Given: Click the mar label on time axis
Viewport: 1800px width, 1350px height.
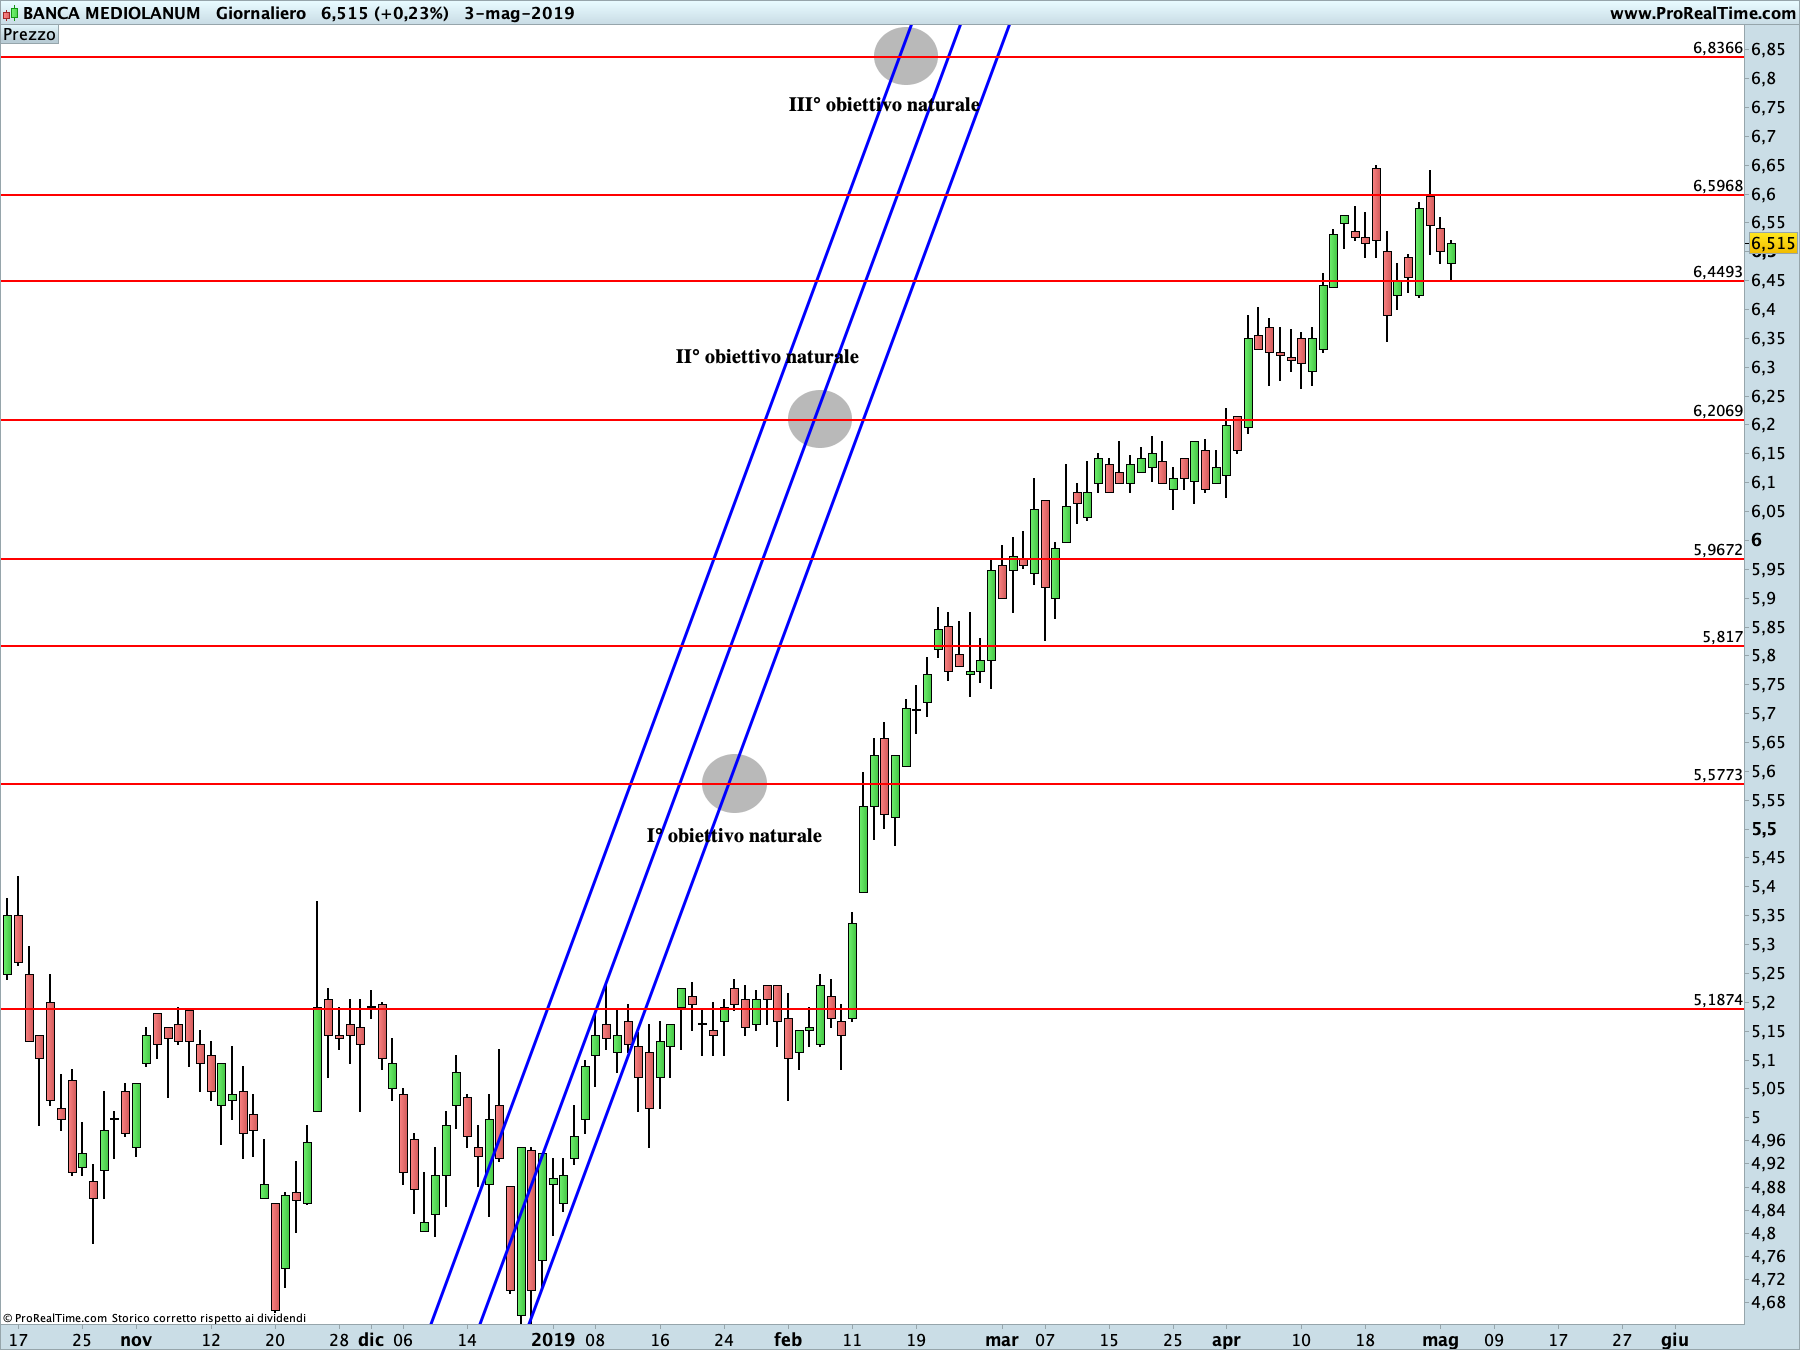Looking at the screenshot, I should pyautogui.click(x=1002, y=1340).
